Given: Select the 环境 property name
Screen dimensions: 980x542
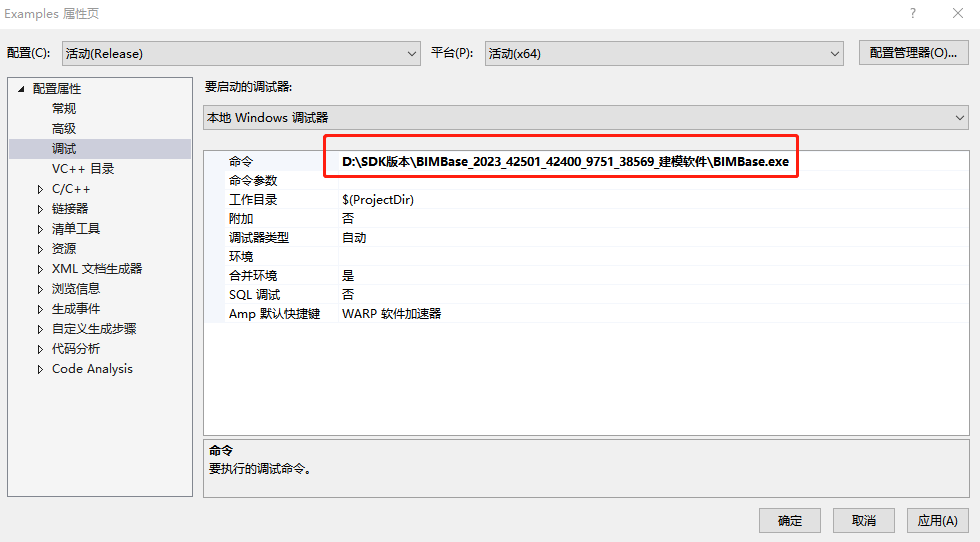Looking at the screenshot, I should pyautogui.click(x=241, y=256).
